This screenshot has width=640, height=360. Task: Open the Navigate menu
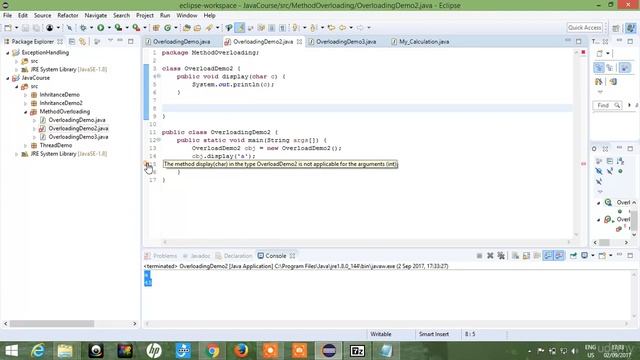coord(96,16)
